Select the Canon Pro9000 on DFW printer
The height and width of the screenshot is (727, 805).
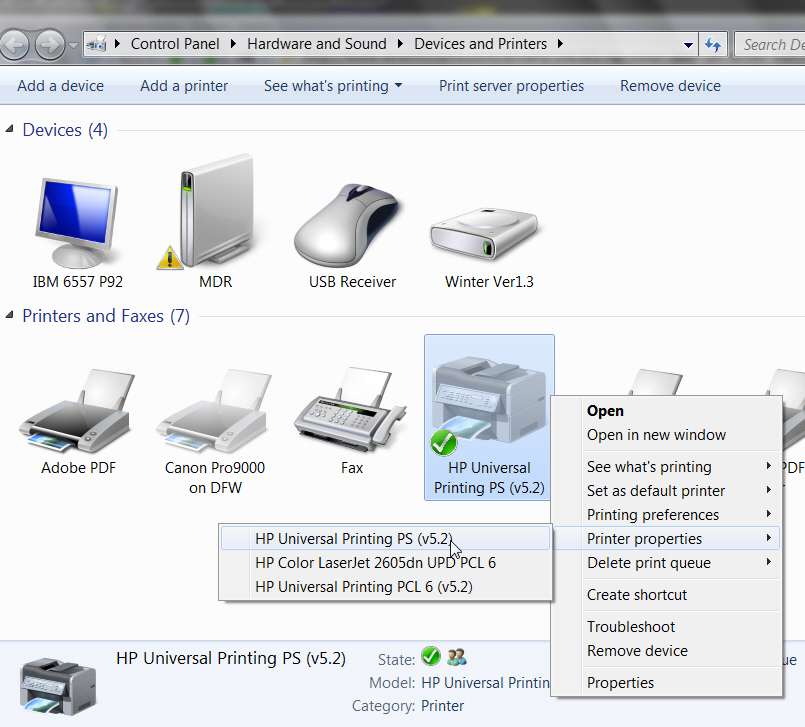[x=215, y=411]
